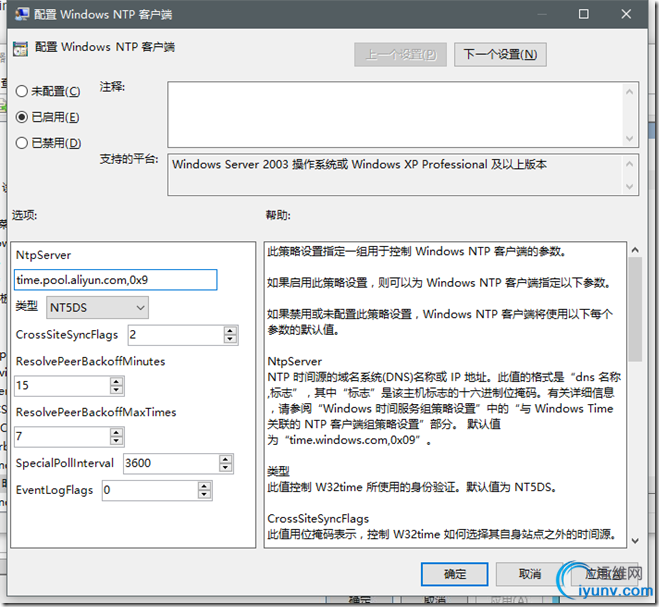The width and height of the screenshot is (659, 607).
Task: Click the supported platforms text about Windows Server 2003
Action: coord(359,164)
